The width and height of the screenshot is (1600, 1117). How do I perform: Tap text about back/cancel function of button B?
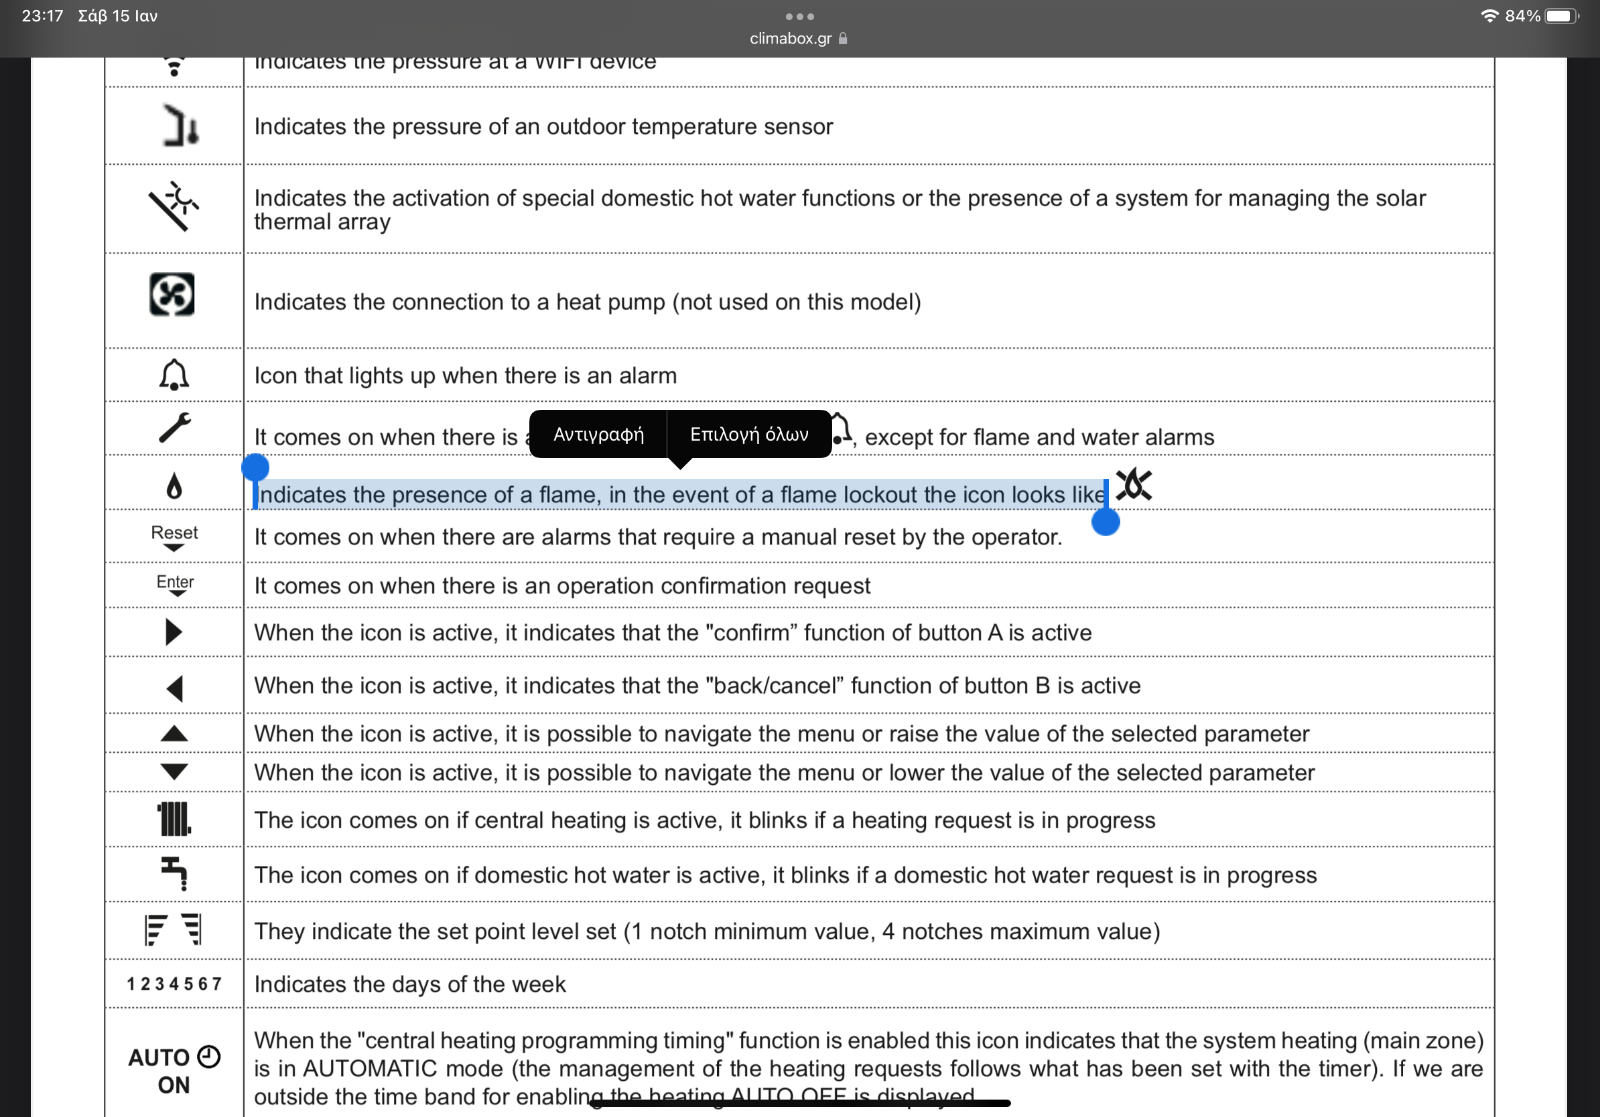[x=697, y=686]
